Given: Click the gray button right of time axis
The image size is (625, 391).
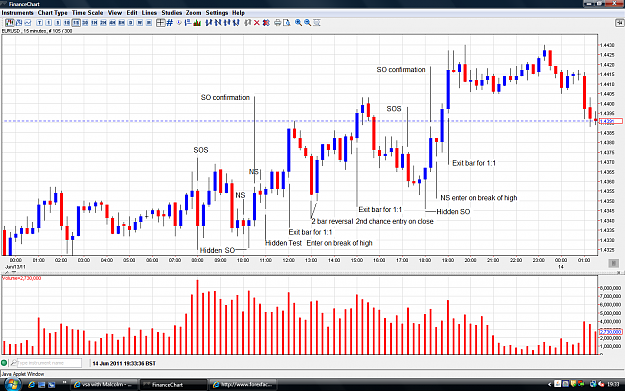Looking at the screenshot, I should click(x=613, y=263).
